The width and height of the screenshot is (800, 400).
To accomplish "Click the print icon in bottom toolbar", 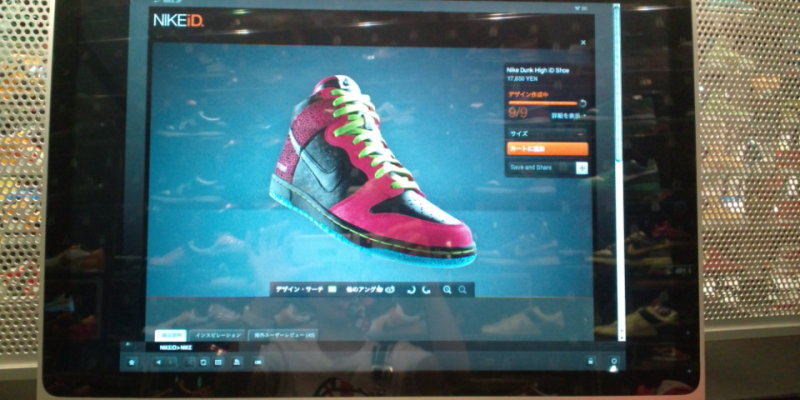I will (x=237, y=362).
